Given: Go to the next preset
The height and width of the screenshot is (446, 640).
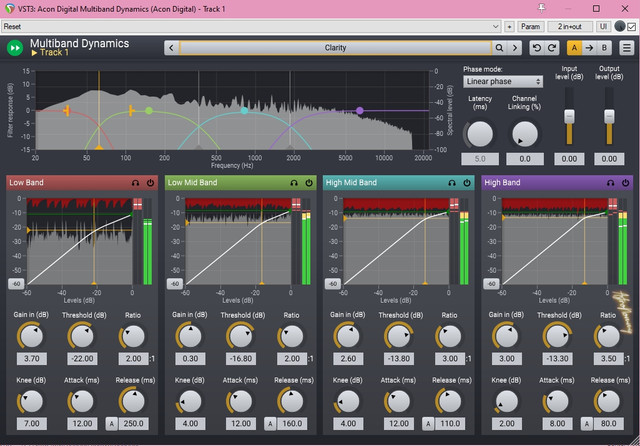Looking at the screenshot, I should pyautogui.click(x=515, y=48).
